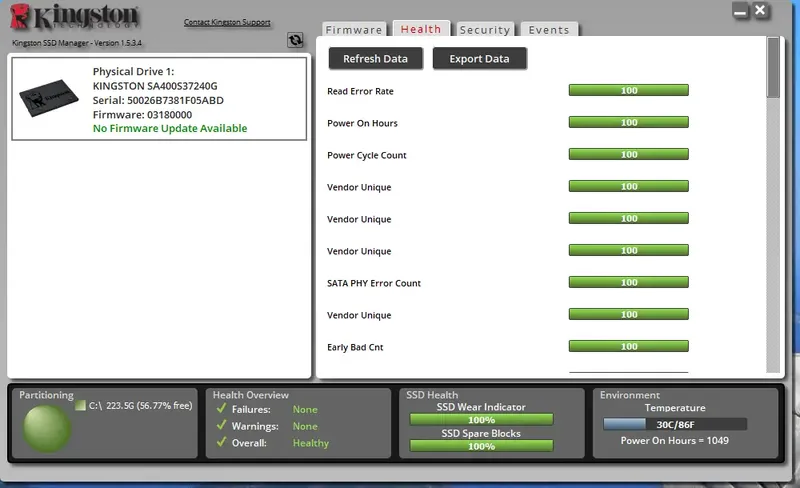
Task: Click the SATA PHY Error Count bar
Action: (x=629, y=282)
